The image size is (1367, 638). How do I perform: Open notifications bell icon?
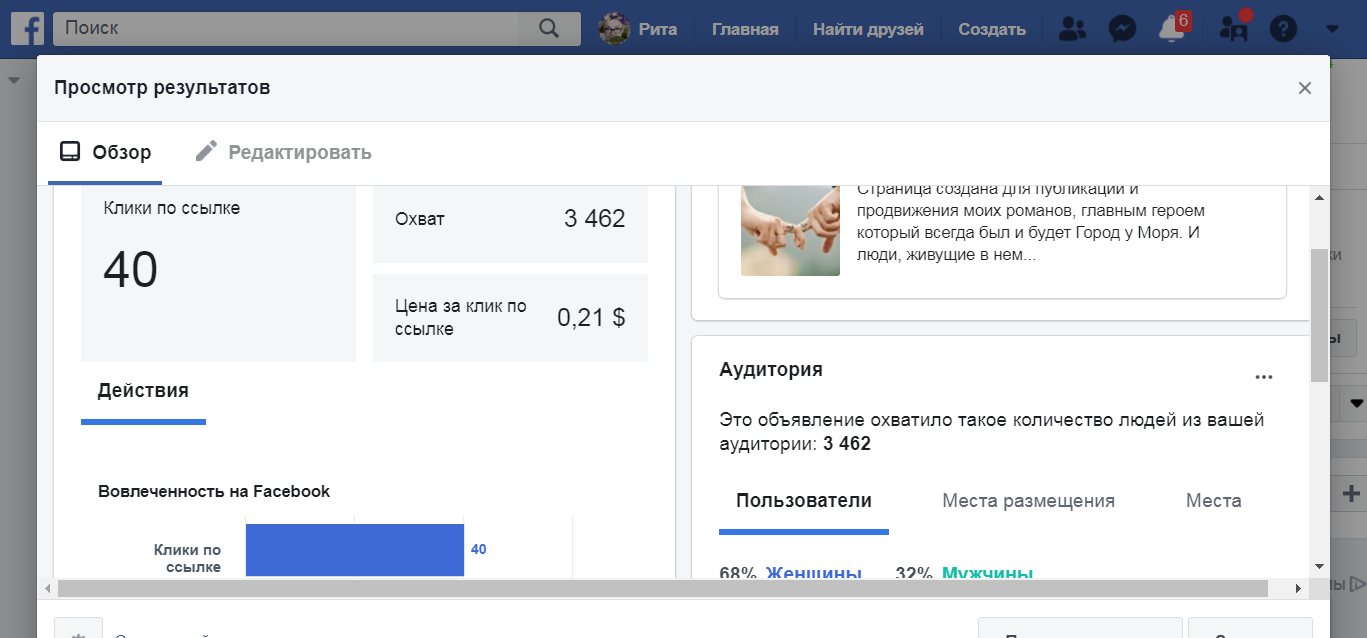[x=1171, y=29]
